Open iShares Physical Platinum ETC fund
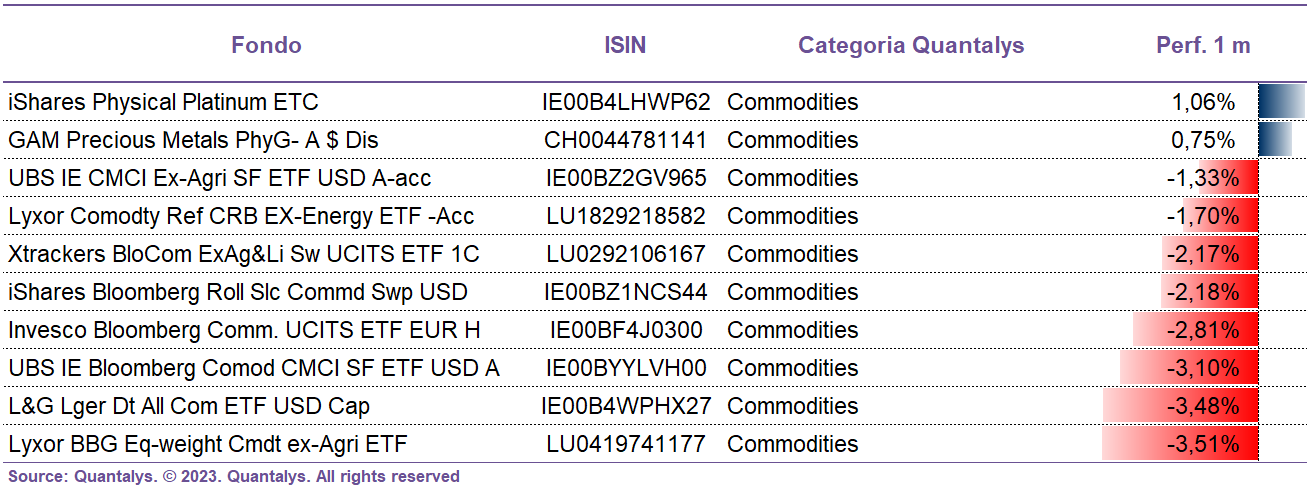 point(163,102)
